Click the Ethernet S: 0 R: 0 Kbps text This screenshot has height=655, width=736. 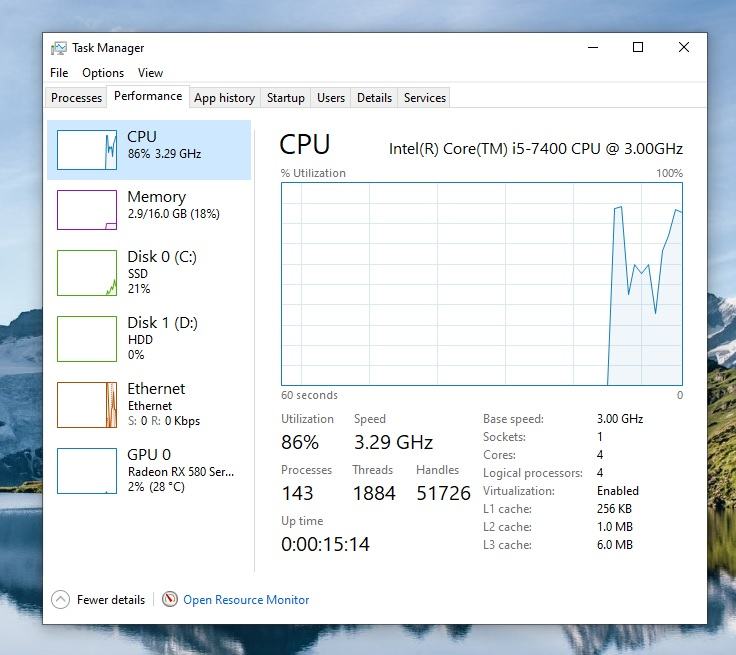point(164,421)
